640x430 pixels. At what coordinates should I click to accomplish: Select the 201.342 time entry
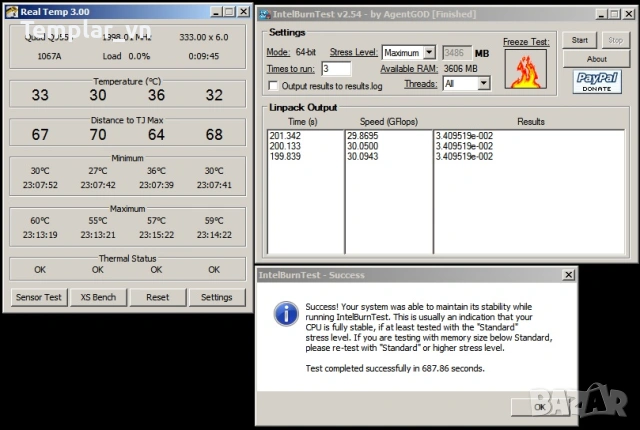[x=285, y=135]
